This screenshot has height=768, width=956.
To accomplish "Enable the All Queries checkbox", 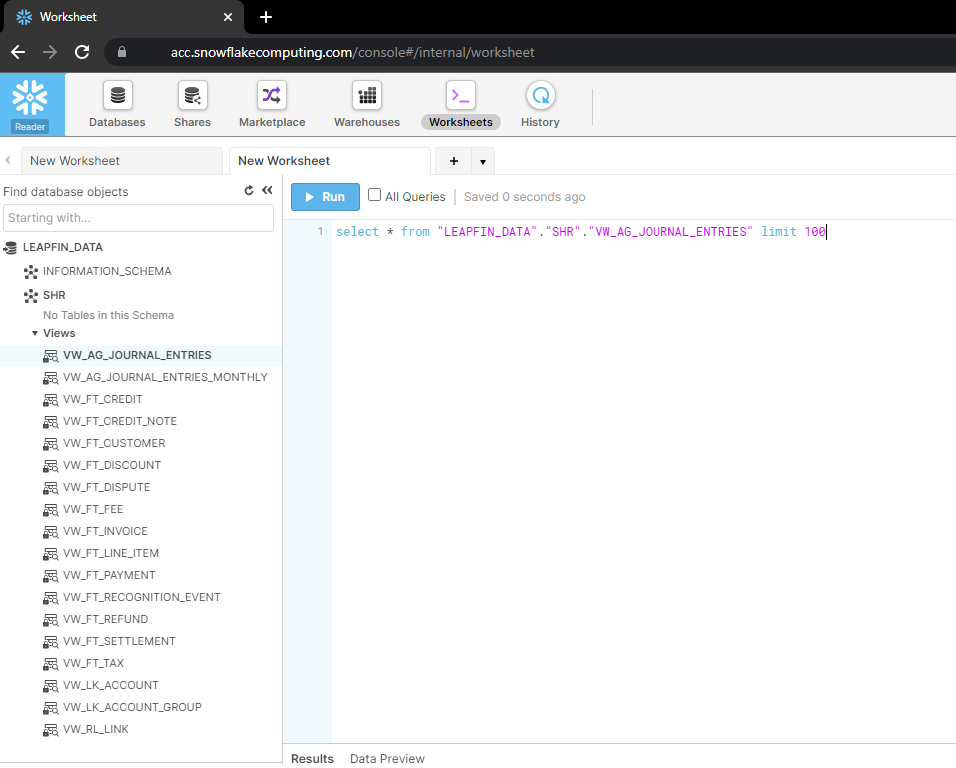I will click(x=374, y=195).
